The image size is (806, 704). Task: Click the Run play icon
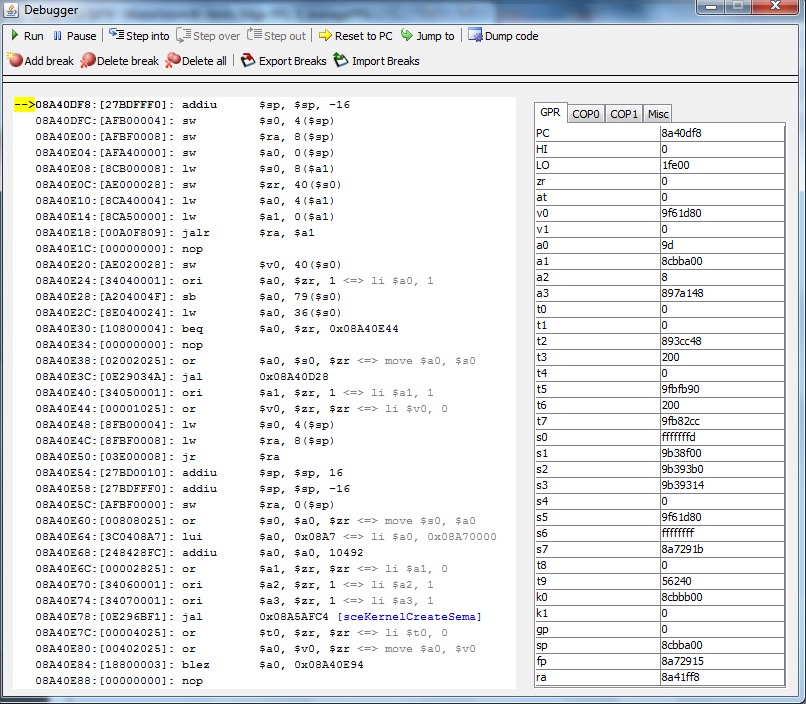click(15, 36)
